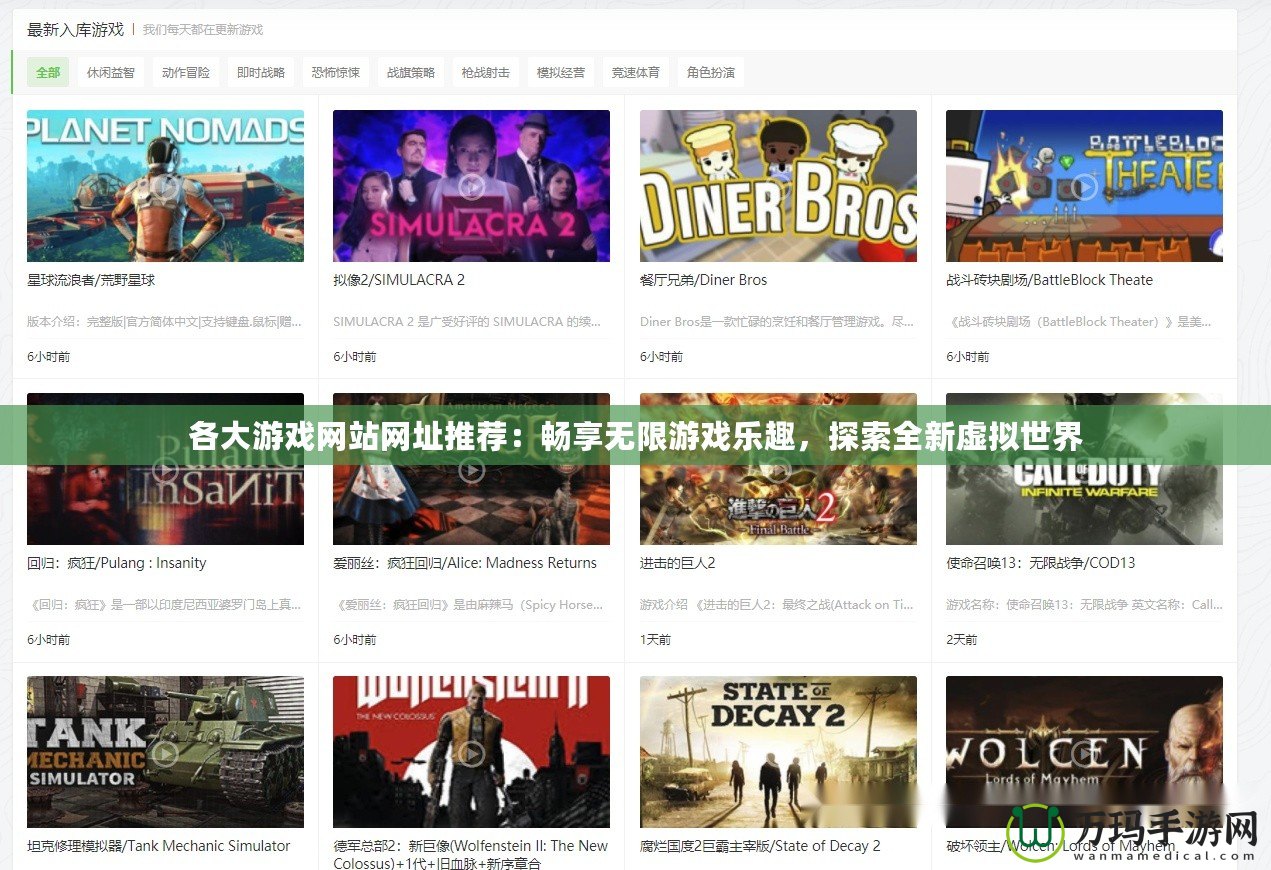Screen dimensions: 1271x870
Task: Click description 'SIMULACRA 2 是广受好评的'
Action: point(467,322)
